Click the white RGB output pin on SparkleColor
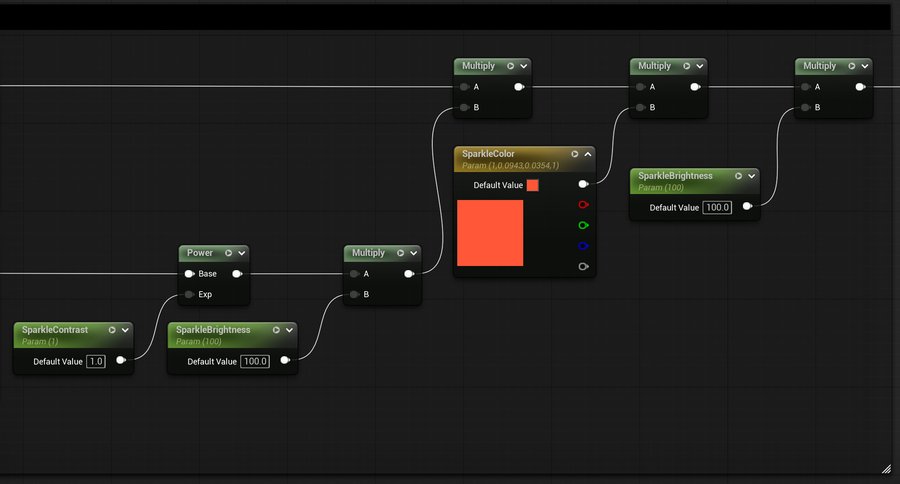This screenshot has width=900, height=484. coord(583,185)
